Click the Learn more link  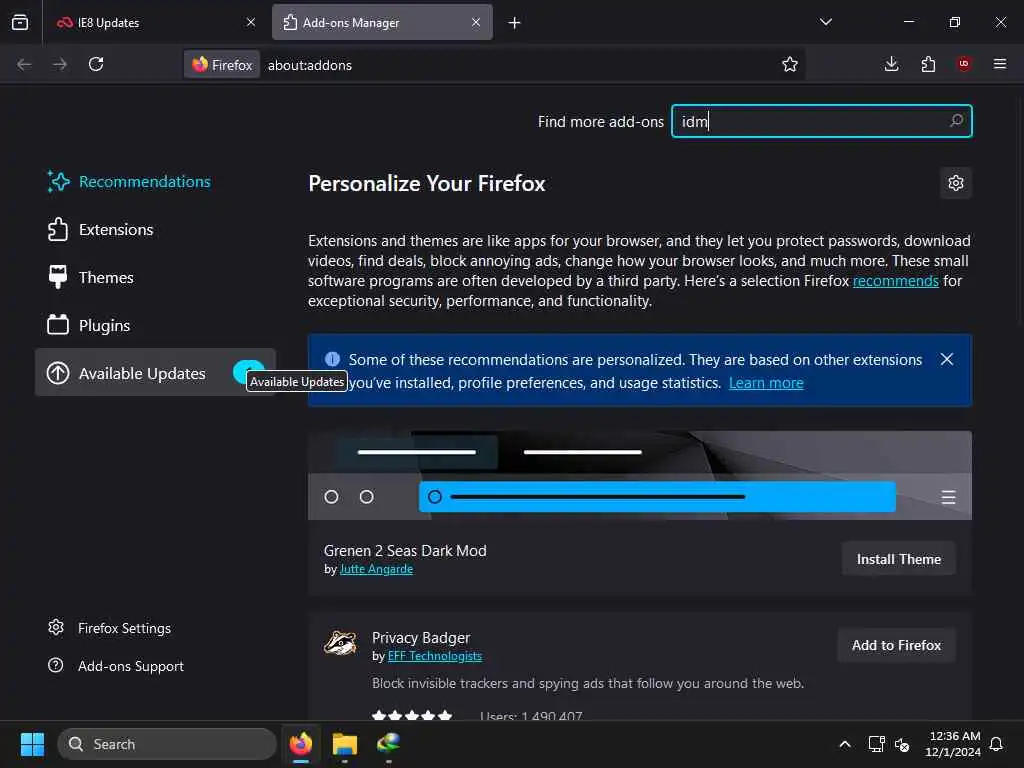pos(766,383)
